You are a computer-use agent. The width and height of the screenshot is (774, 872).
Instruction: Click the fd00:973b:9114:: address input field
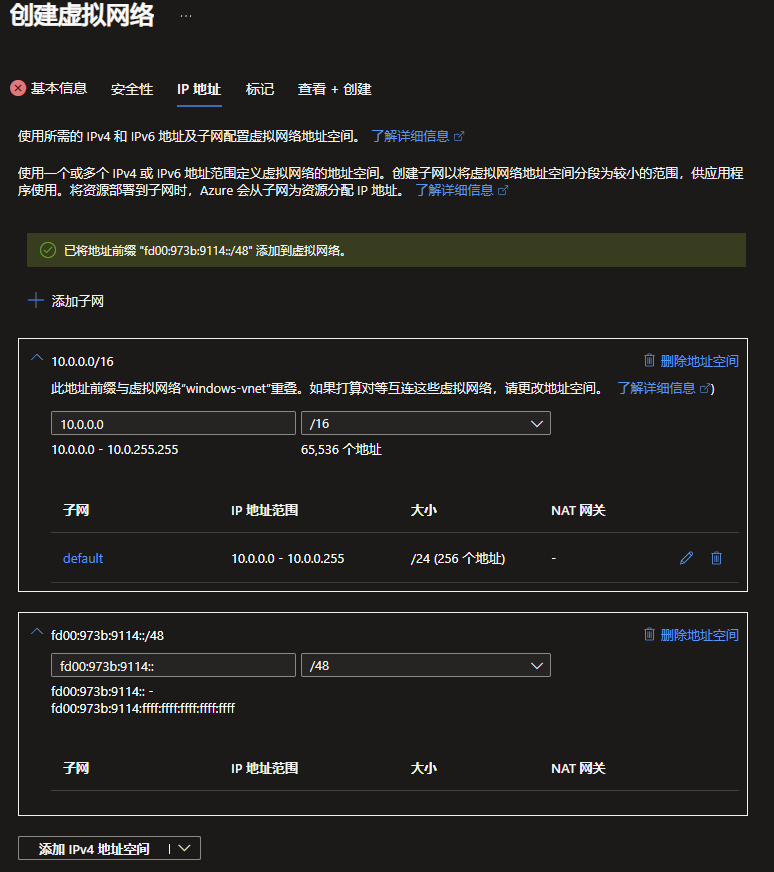(x=173, y=666)
